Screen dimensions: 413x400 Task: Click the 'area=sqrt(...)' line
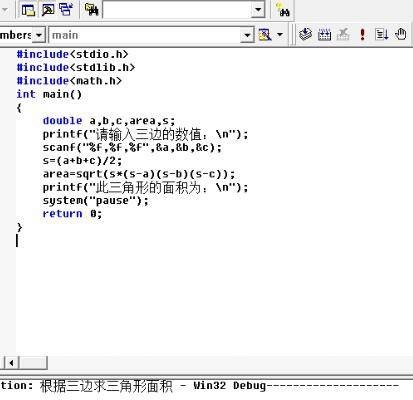tap(139, 174)
